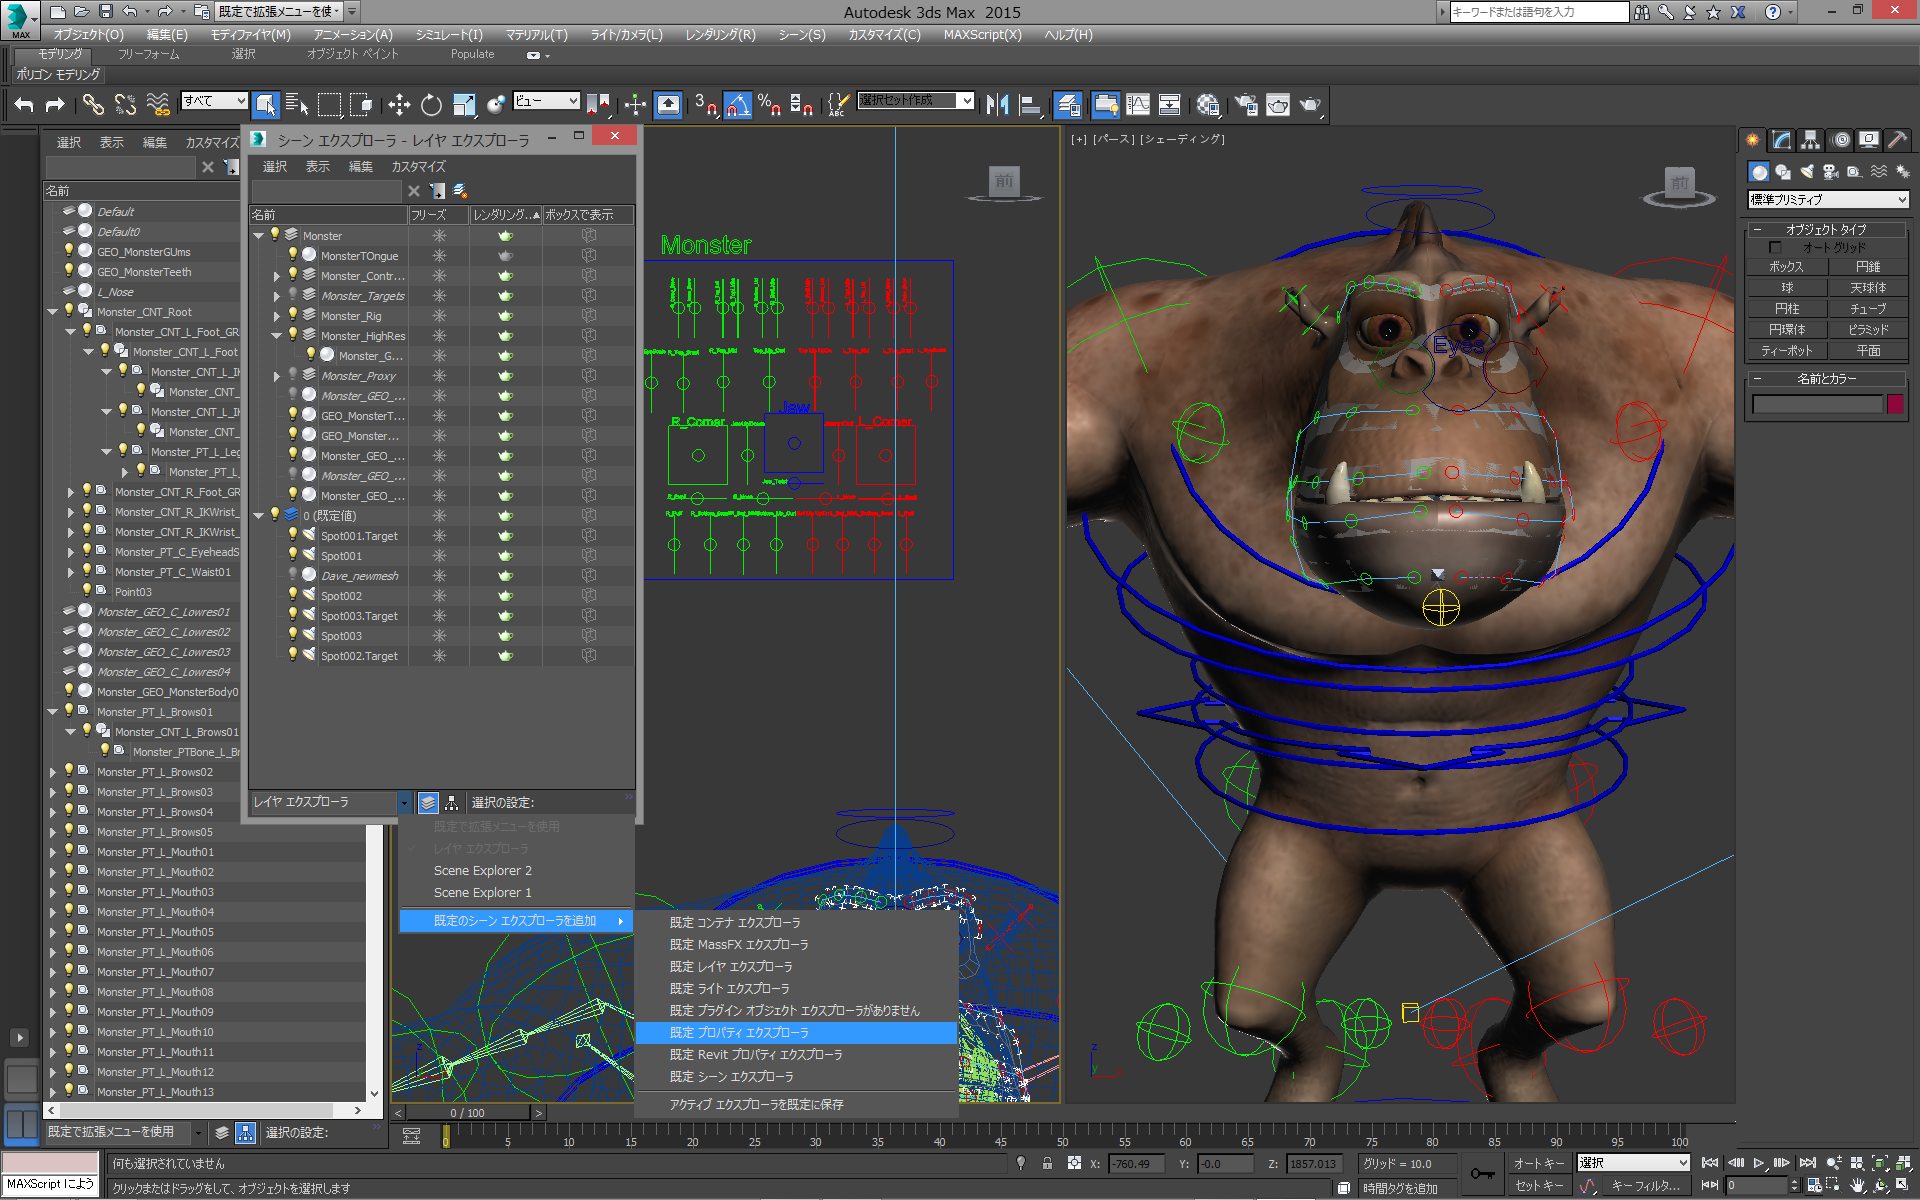Open the Rendering menu
The height and width of the screenshot is (1200, 1920).
point(719,34)
